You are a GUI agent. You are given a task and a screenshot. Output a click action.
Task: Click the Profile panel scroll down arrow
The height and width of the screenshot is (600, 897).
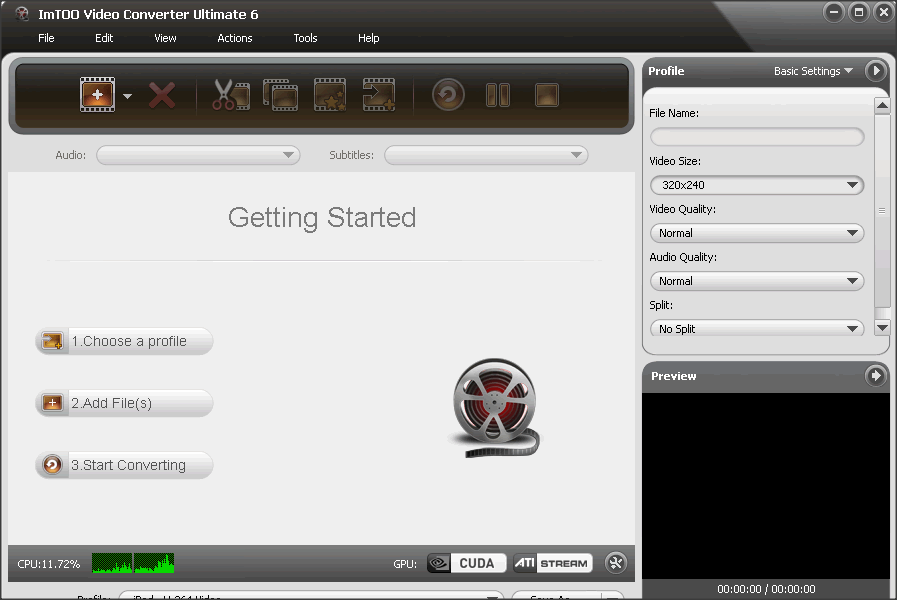coord(882,328)
